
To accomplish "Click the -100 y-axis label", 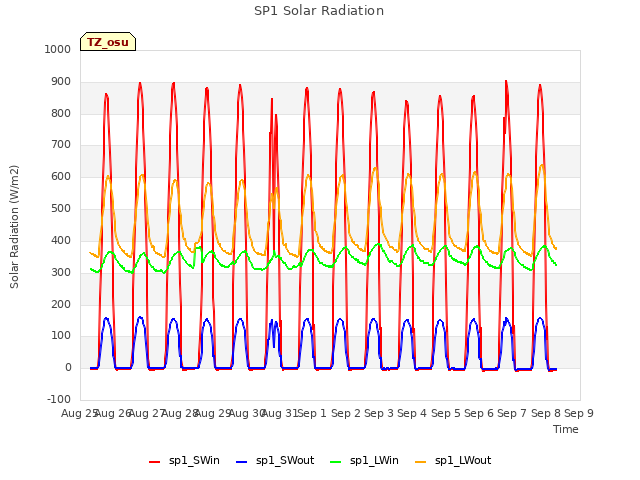I will point(59,399).
